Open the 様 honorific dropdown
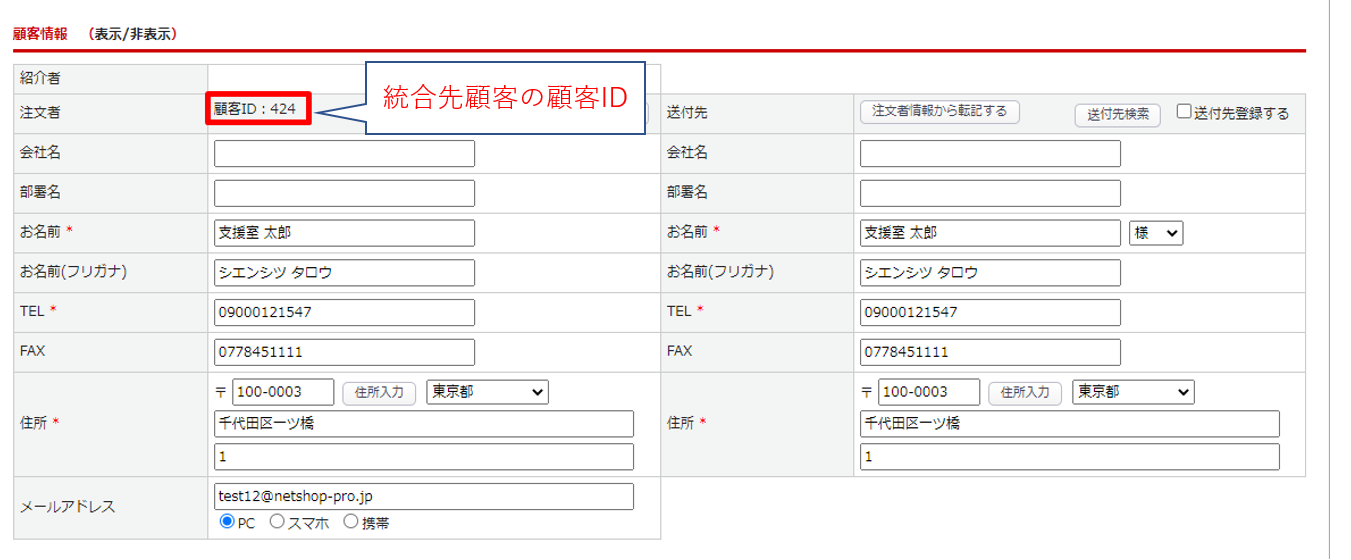Image resolution: width=1351 pixels, height=560 pixels. tap(1156, 233)
